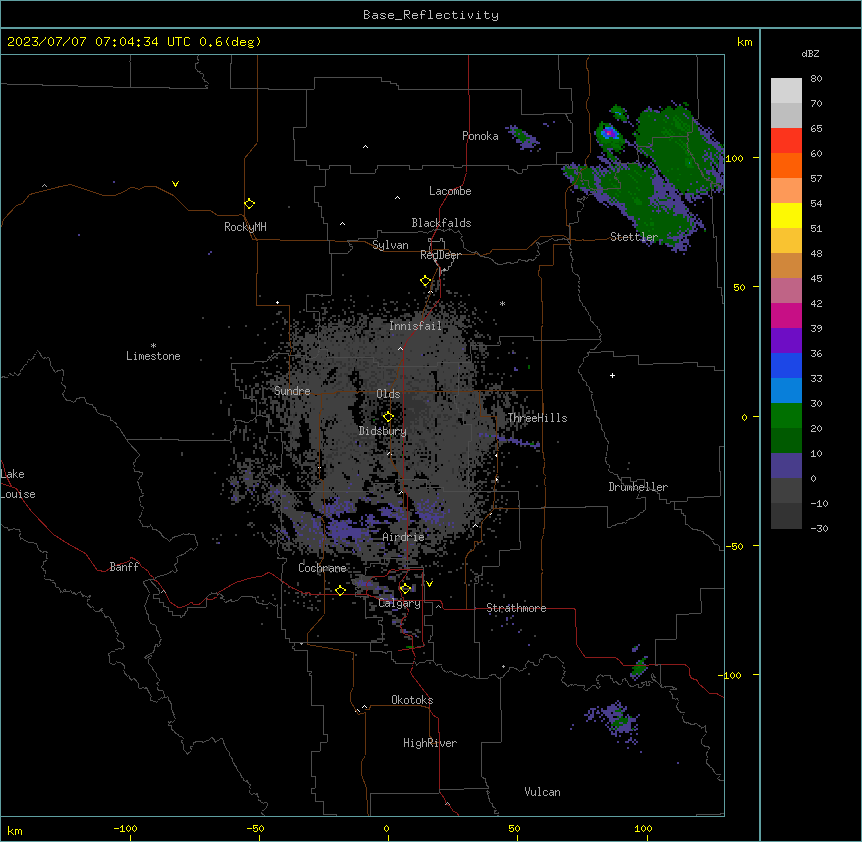The width and height of the screenshot is (862, 842).
Task: Click the Drumheller map label
Action: (638, 487)
